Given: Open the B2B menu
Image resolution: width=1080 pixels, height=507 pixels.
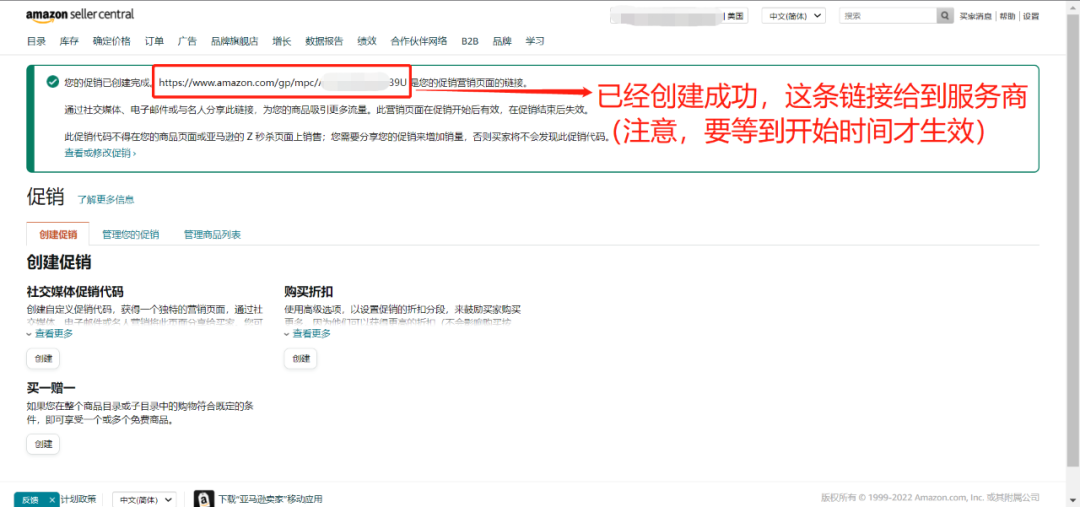Looking at the screenshot, I should (470, 41).
